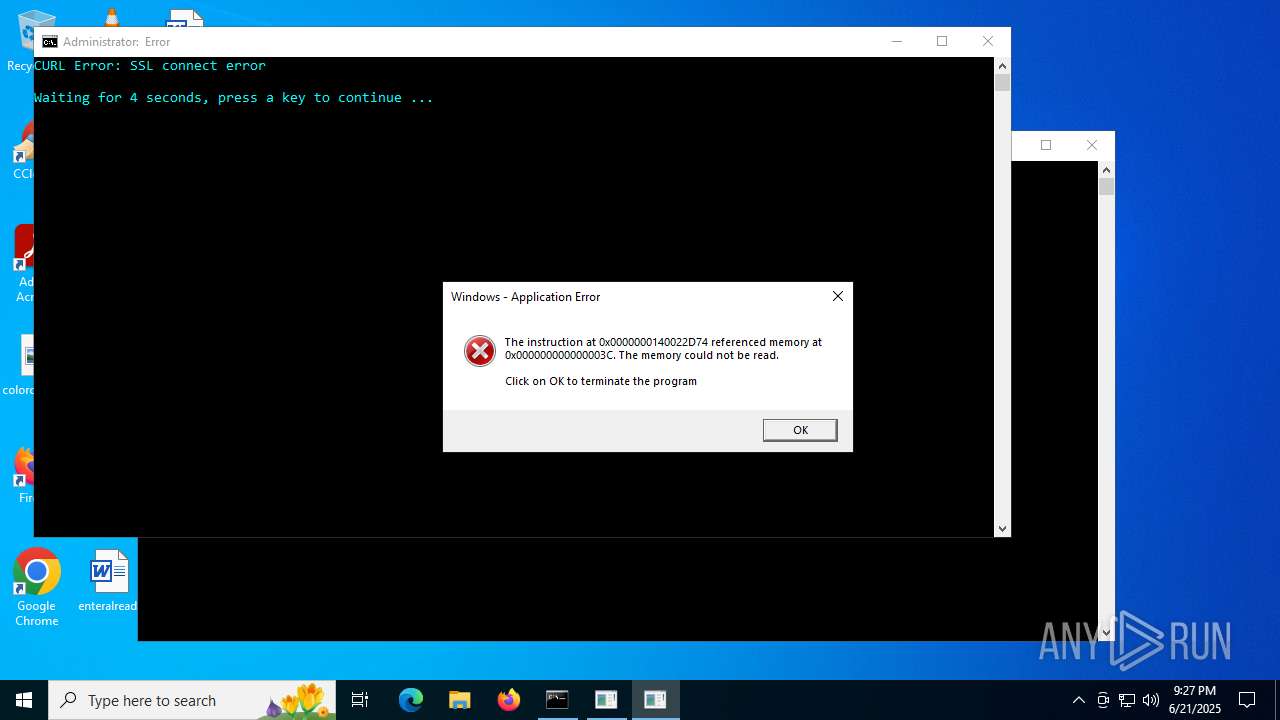The image size is (1280, 720).
Task: Click the 'Click on OK to terminate' message
Action: 601,381
